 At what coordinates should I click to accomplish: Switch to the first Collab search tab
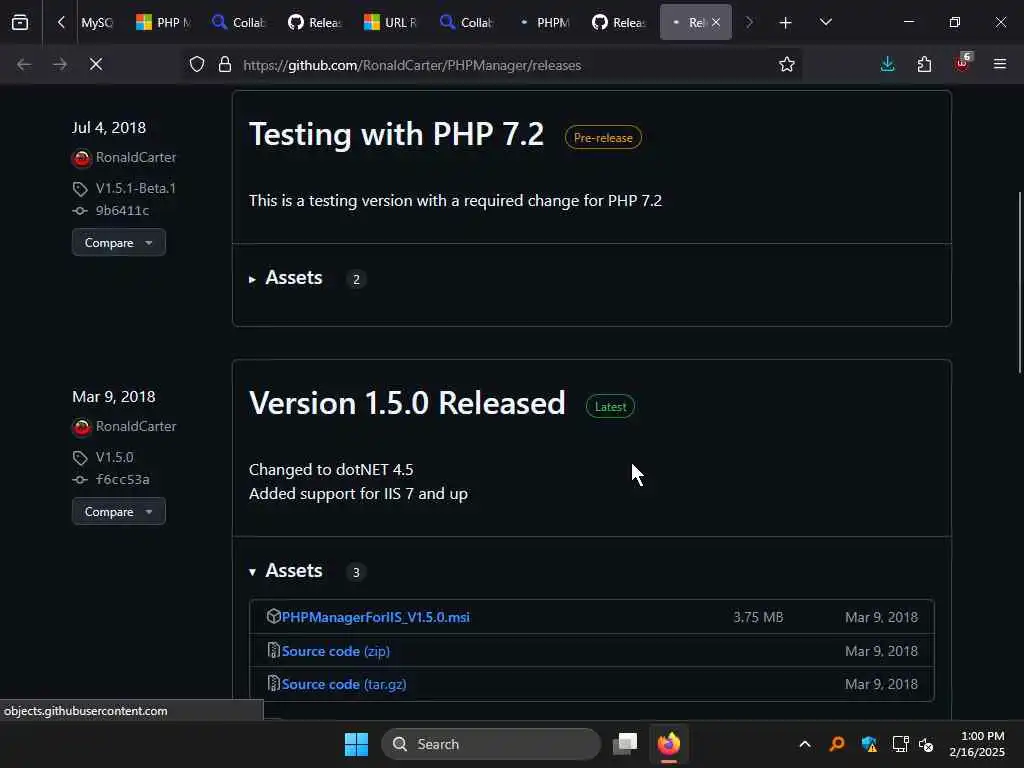coord(238,22)
